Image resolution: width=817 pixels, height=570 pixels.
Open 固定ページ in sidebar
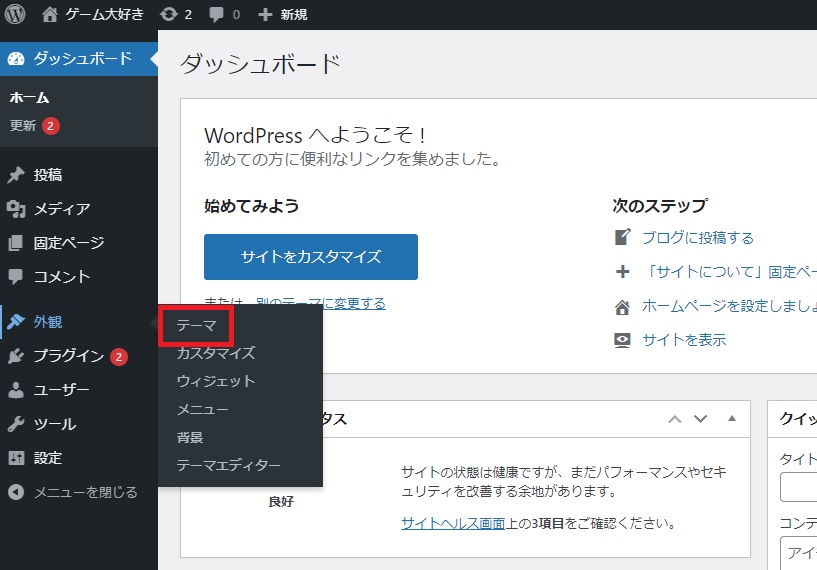[x=69, y=243]
